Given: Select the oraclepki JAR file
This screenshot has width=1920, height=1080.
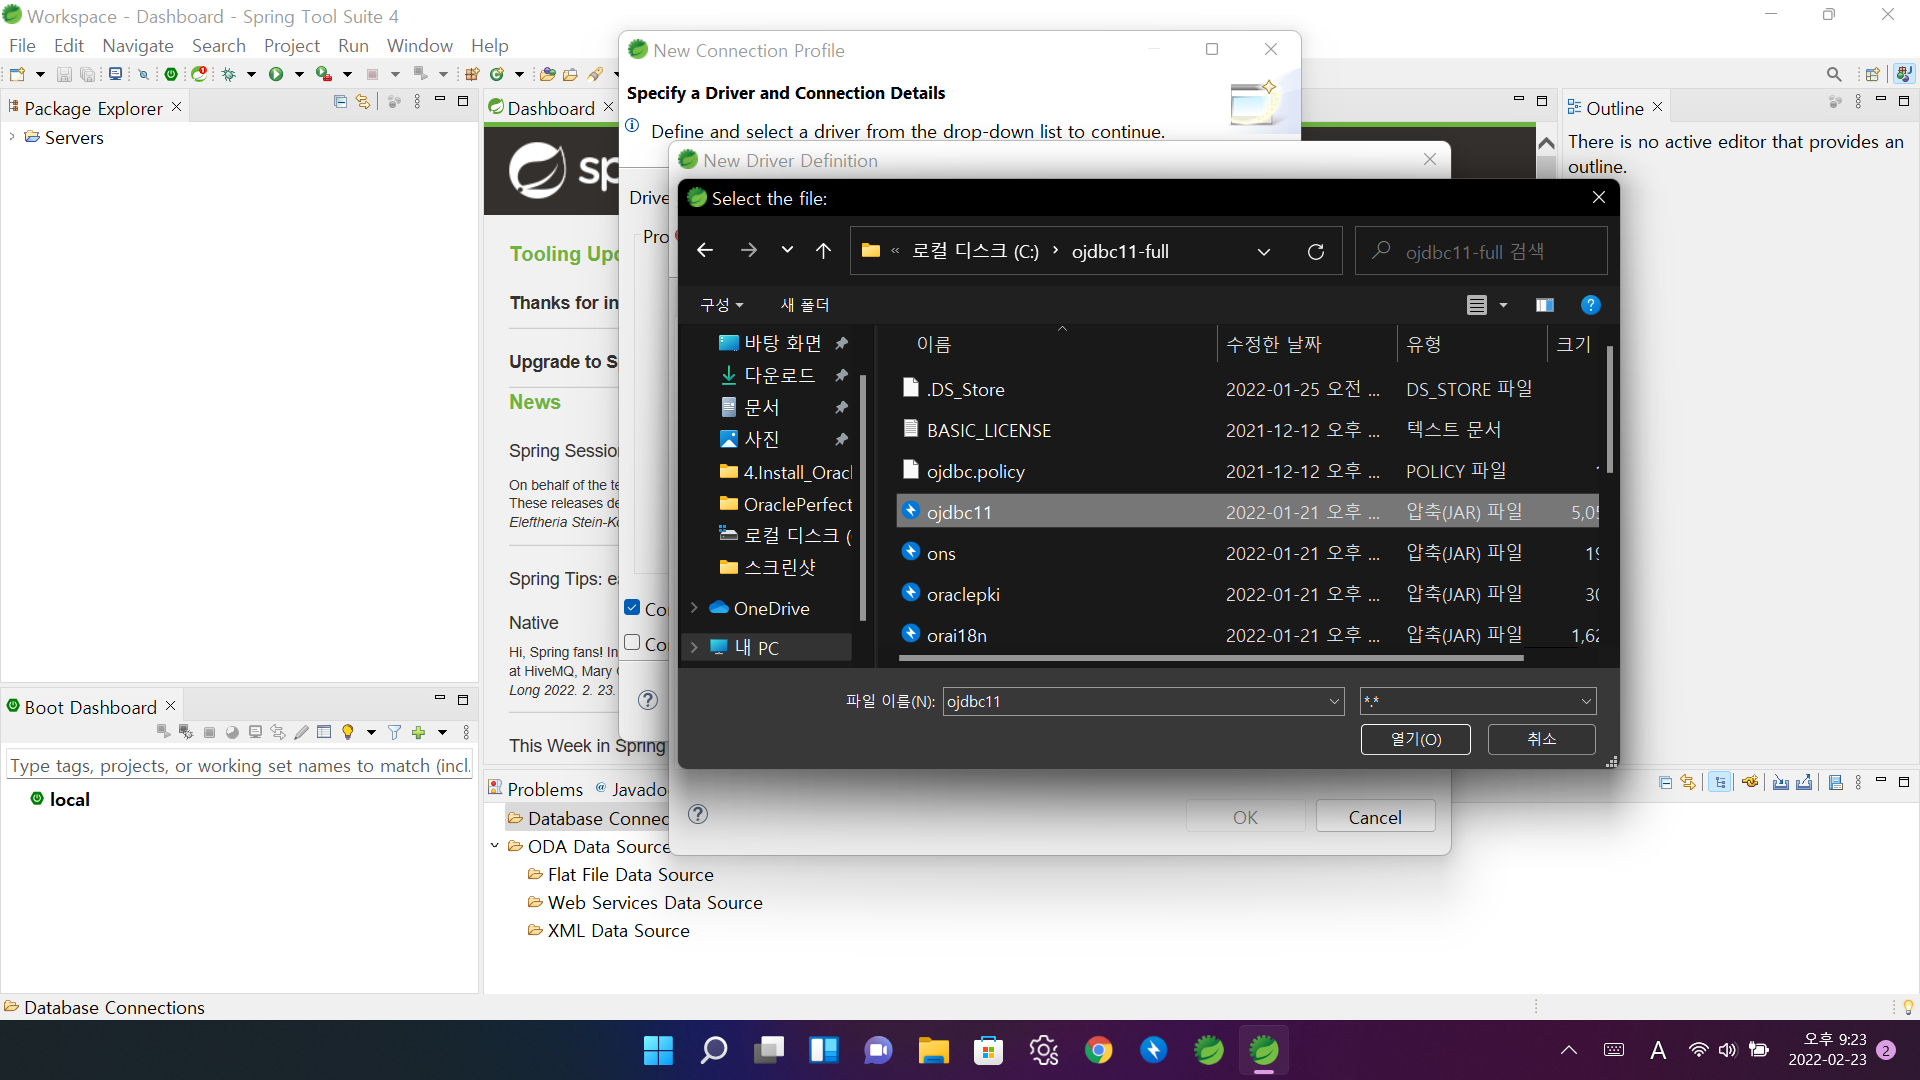Looking at the screenshot, I should pyautogui.click(x=962, y=594).
